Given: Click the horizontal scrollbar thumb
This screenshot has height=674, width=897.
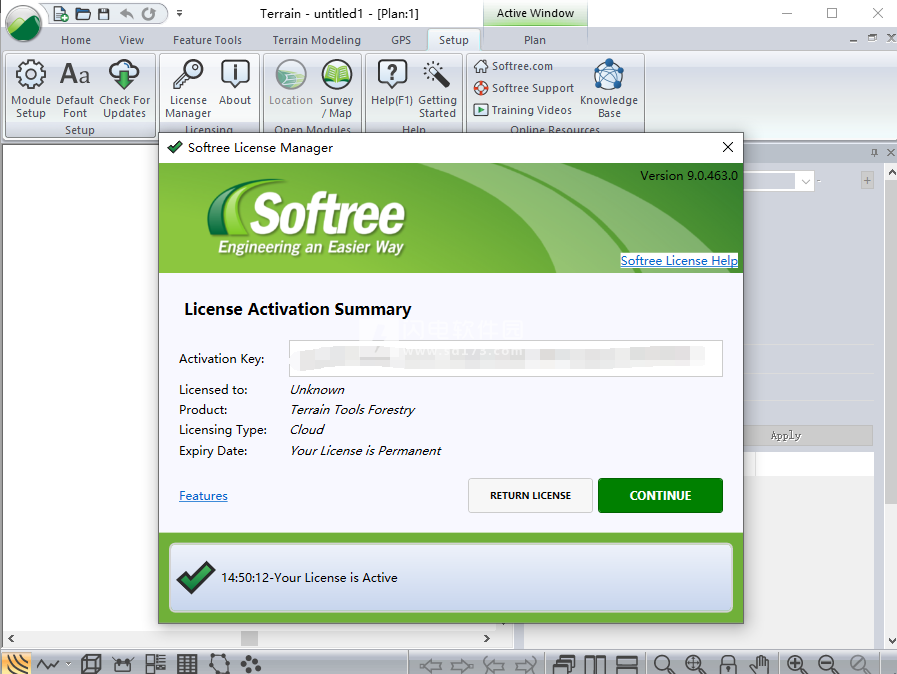Looking at the screenshot, I should click(x=249, y=638).
